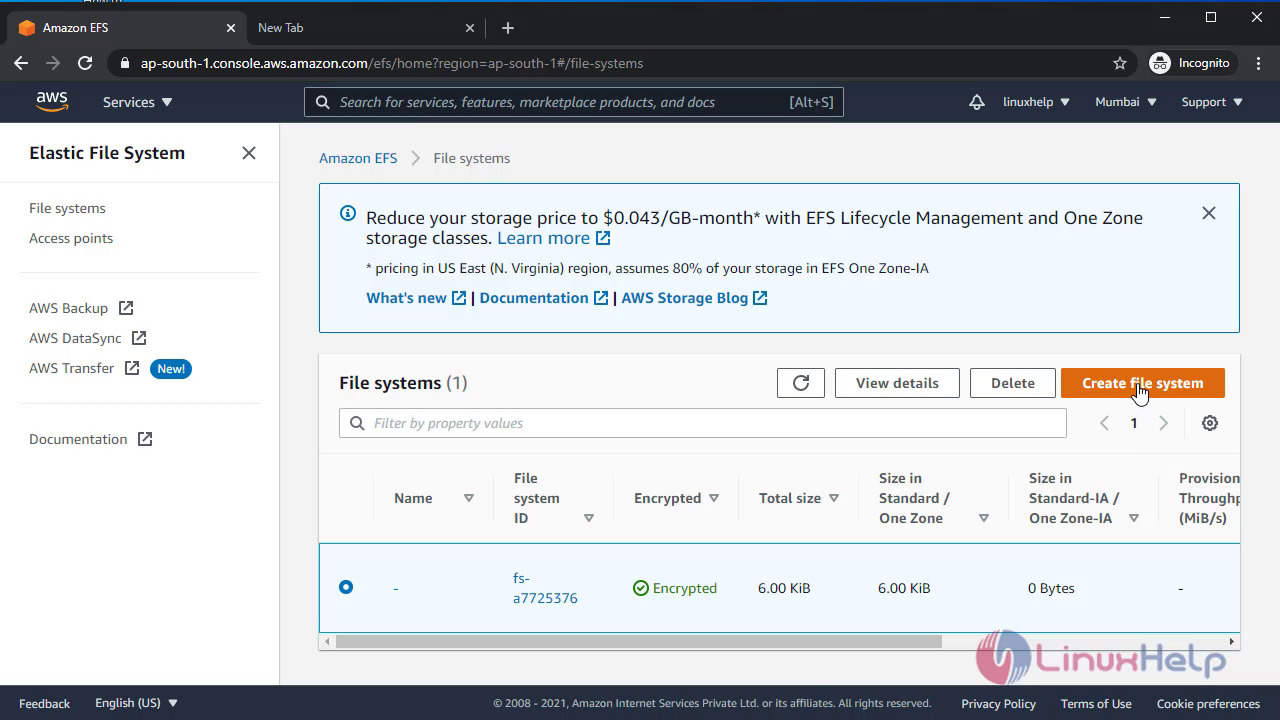This screenshot has width=1280, height=720.
Task: Close the New Tab browser tab
Action: pyautogui.click(x=471, y=28)
